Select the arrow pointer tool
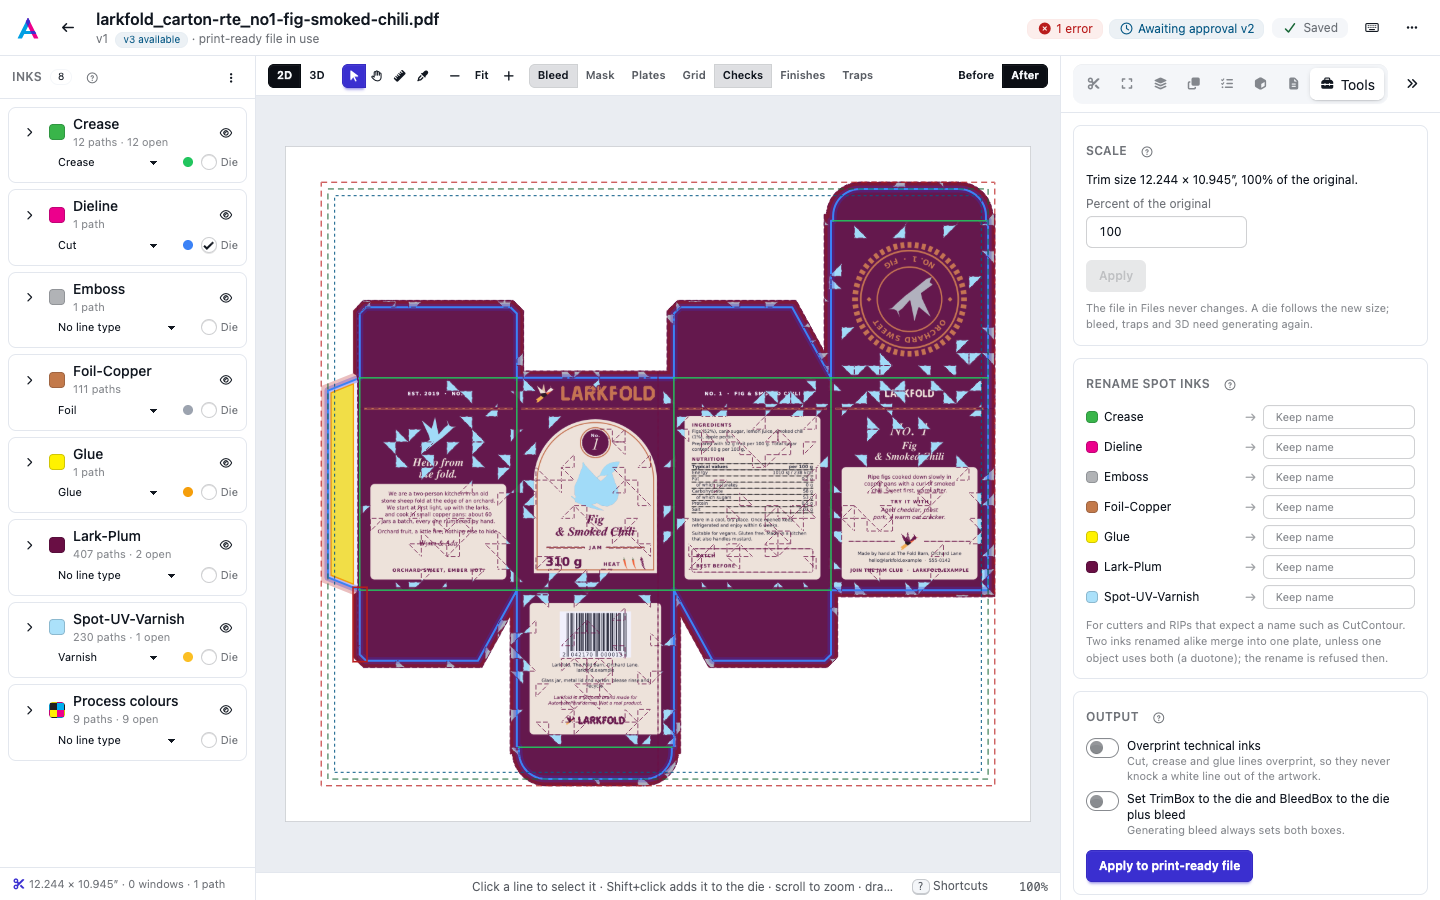 pyautogui.click(x=354, y=76)
